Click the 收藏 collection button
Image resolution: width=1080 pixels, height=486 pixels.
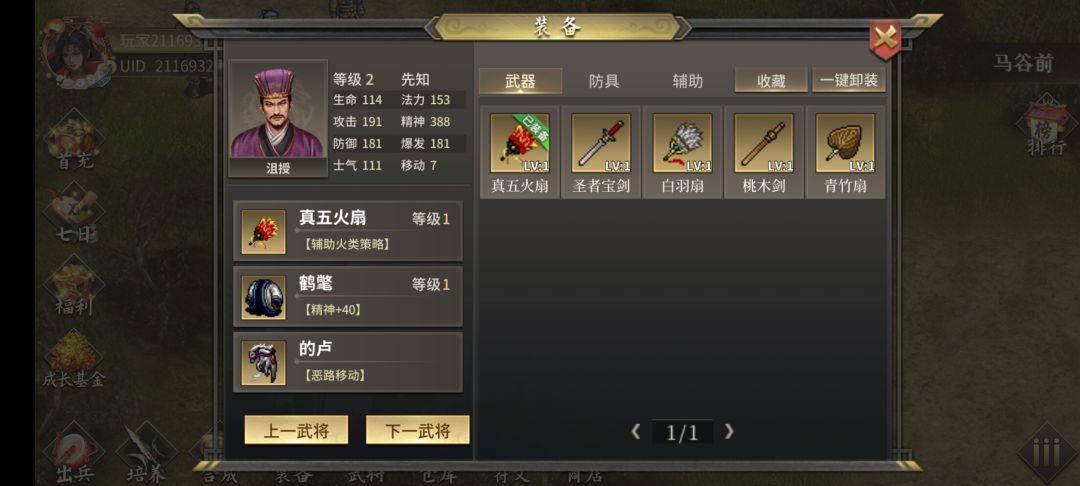(x=771, y=81)
